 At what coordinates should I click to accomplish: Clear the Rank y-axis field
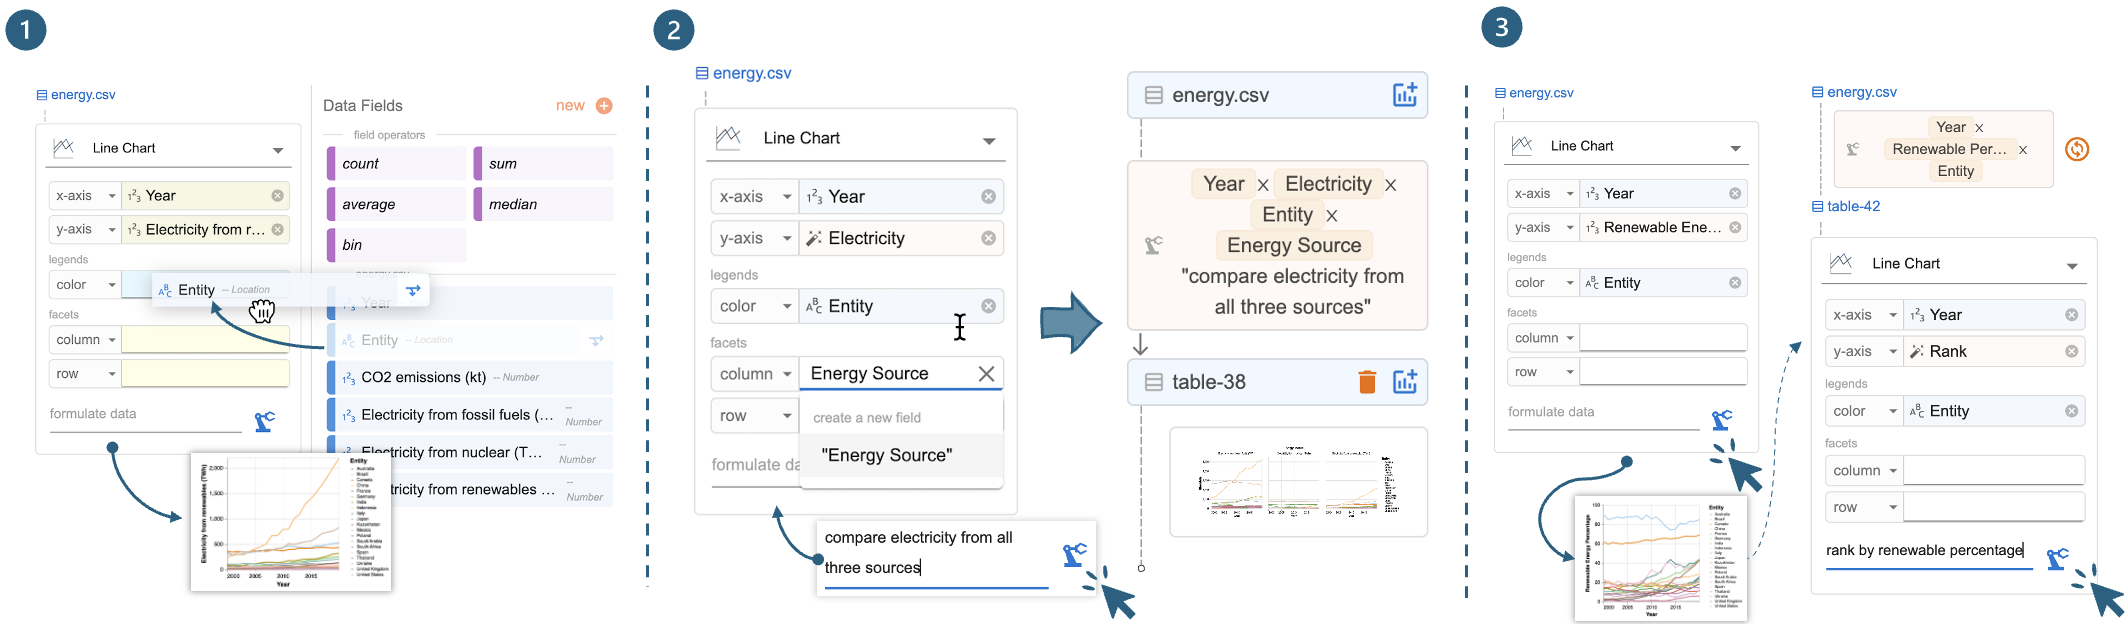[x=2071, y=352]
